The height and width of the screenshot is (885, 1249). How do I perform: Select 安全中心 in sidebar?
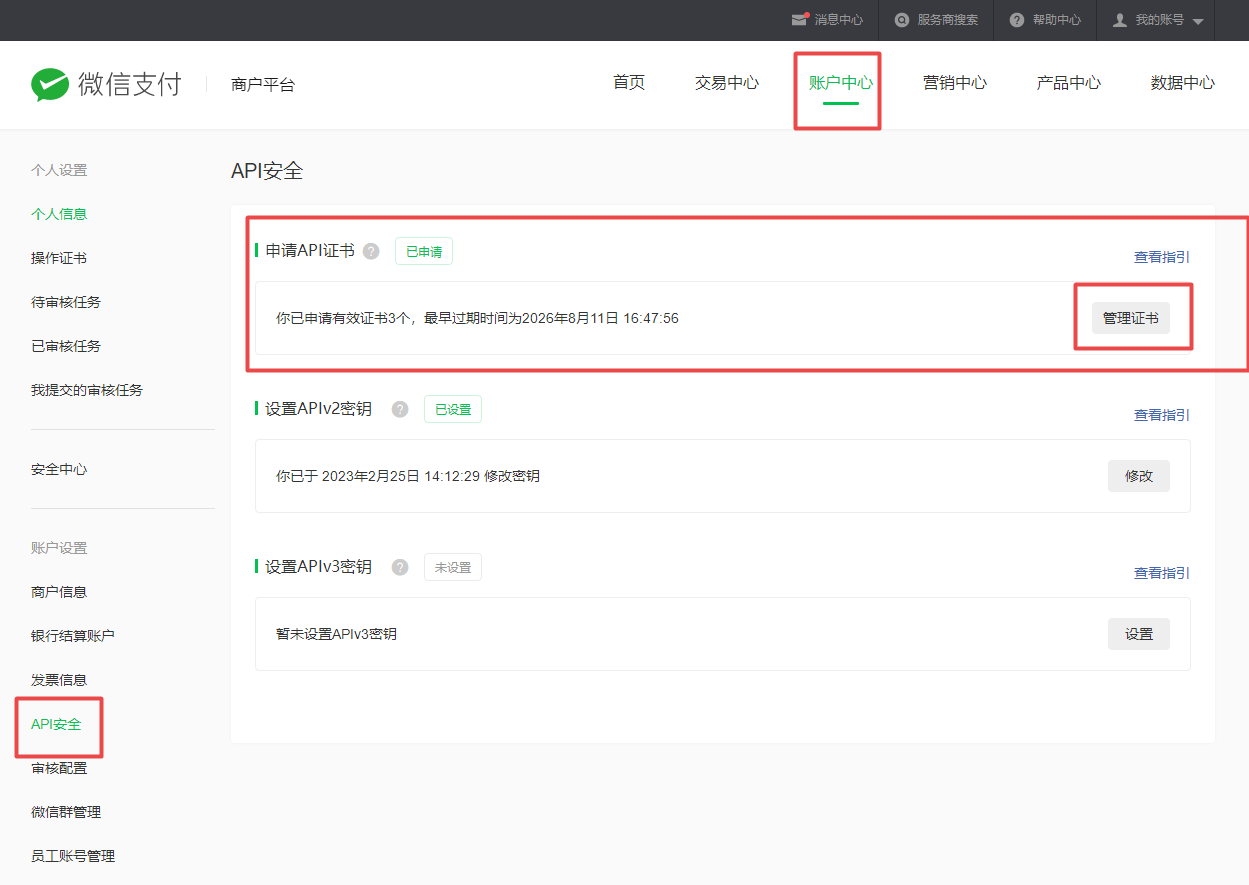coord(59,469)
